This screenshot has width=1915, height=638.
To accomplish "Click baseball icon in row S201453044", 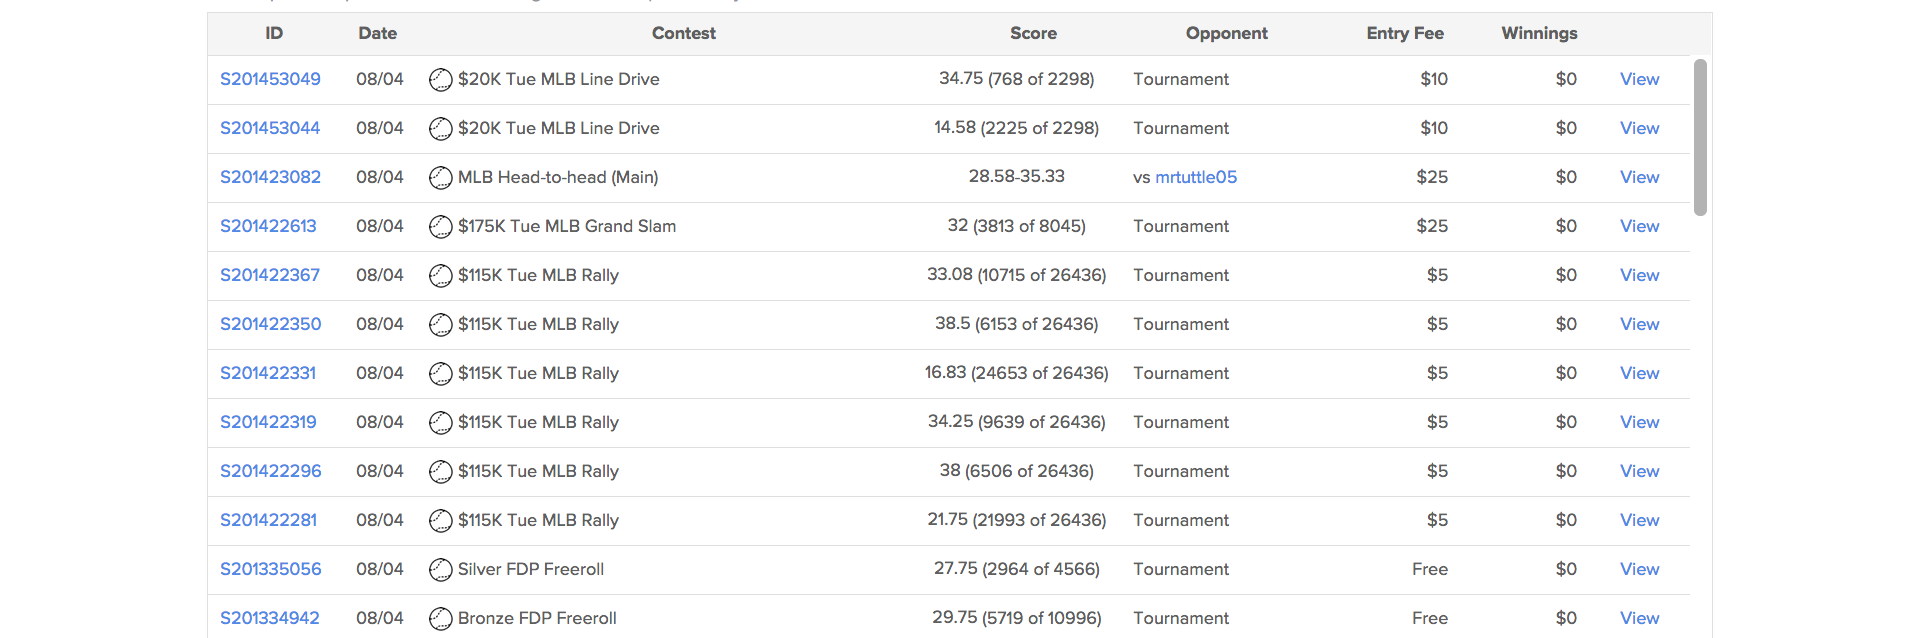I will point(440,129).
